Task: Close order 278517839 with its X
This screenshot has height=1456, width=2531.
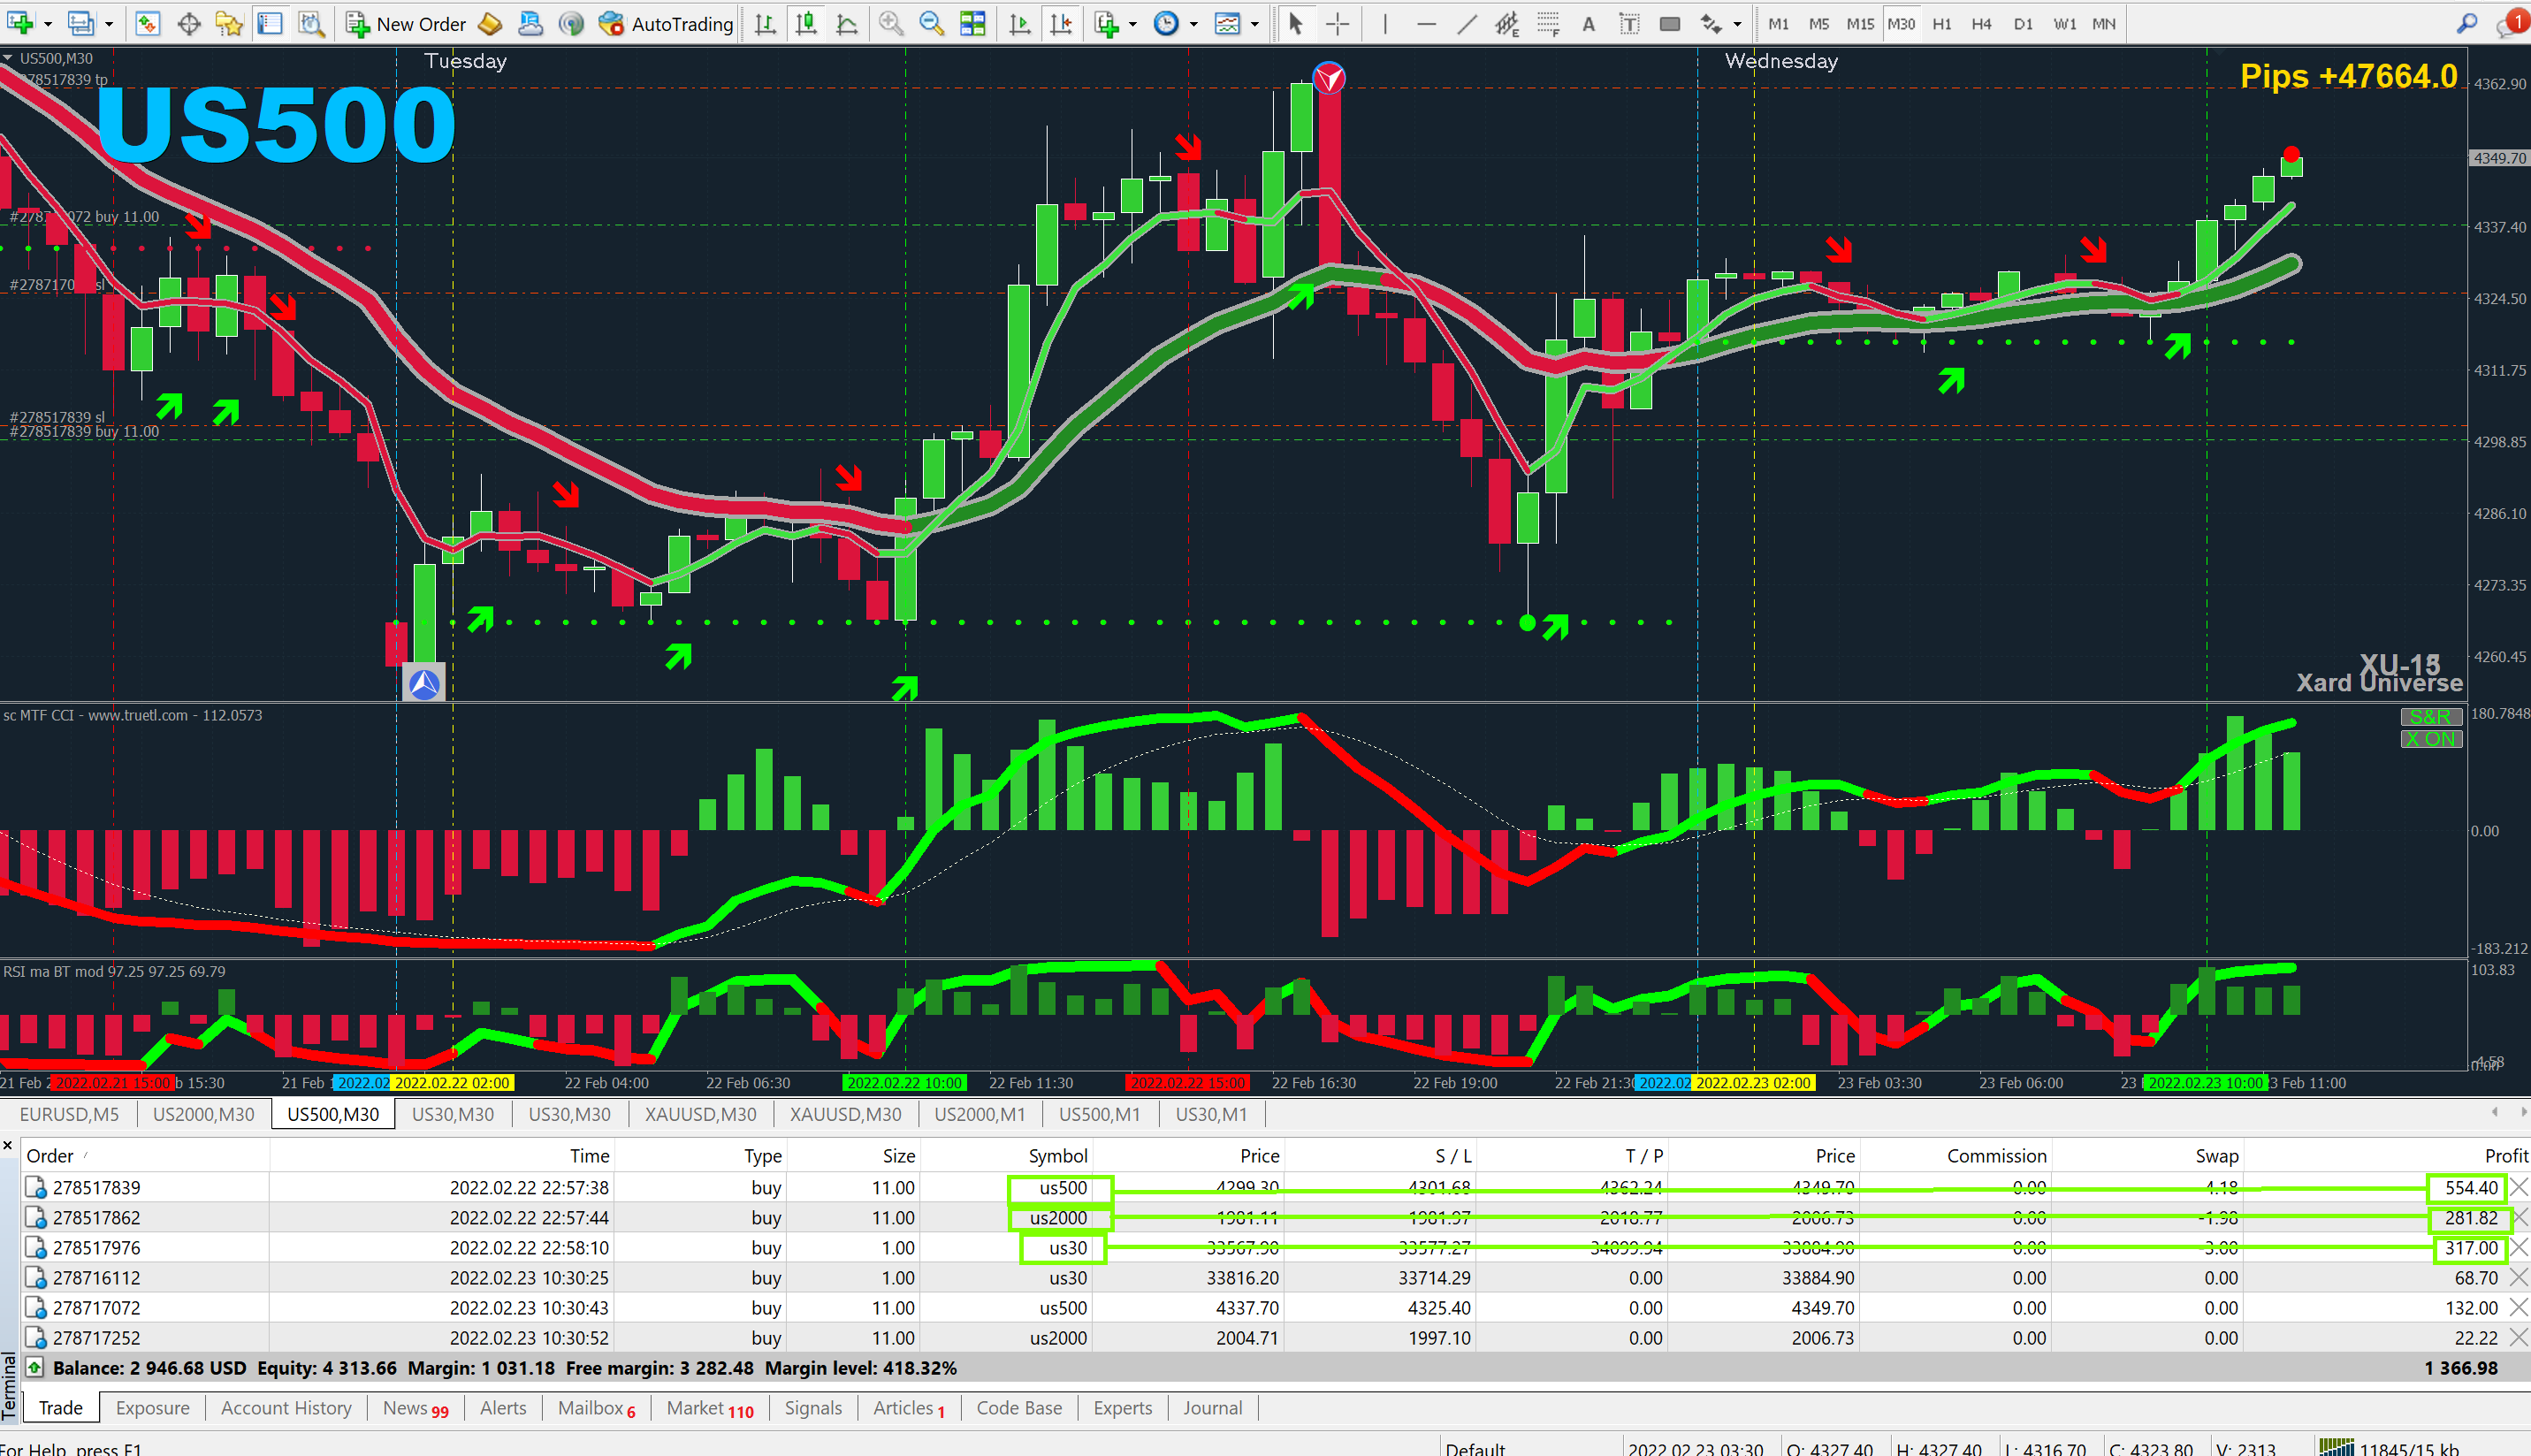Action: point(2519,1188)
